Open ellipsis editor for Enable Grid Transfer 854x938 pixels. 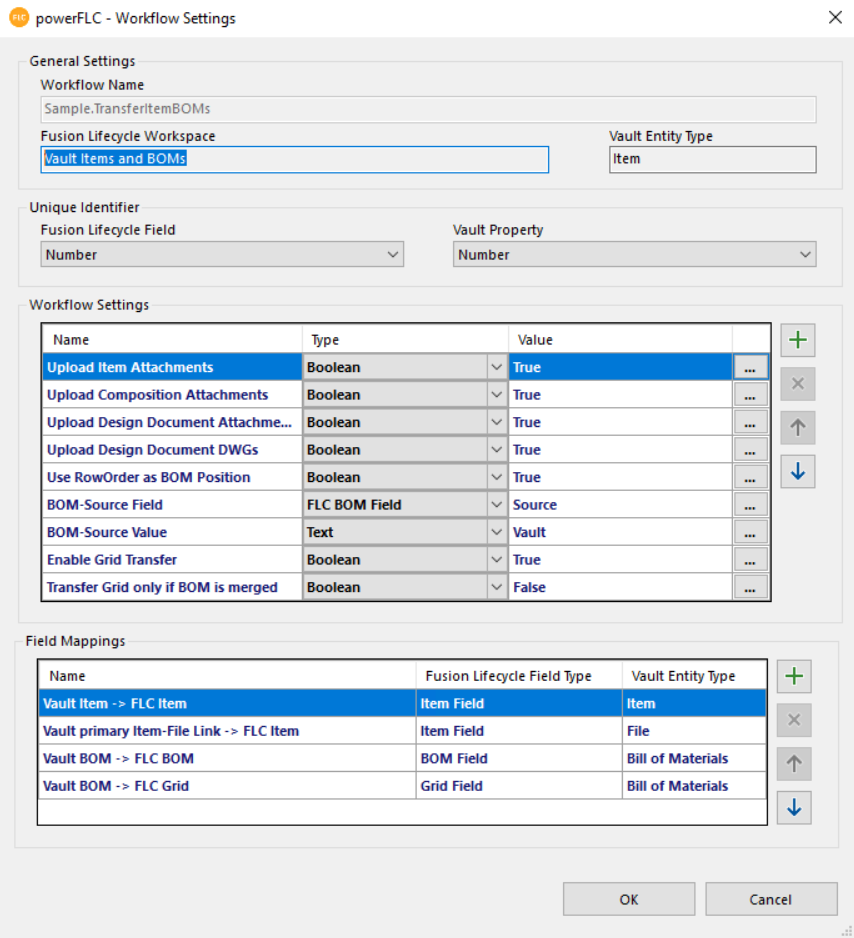749,560
